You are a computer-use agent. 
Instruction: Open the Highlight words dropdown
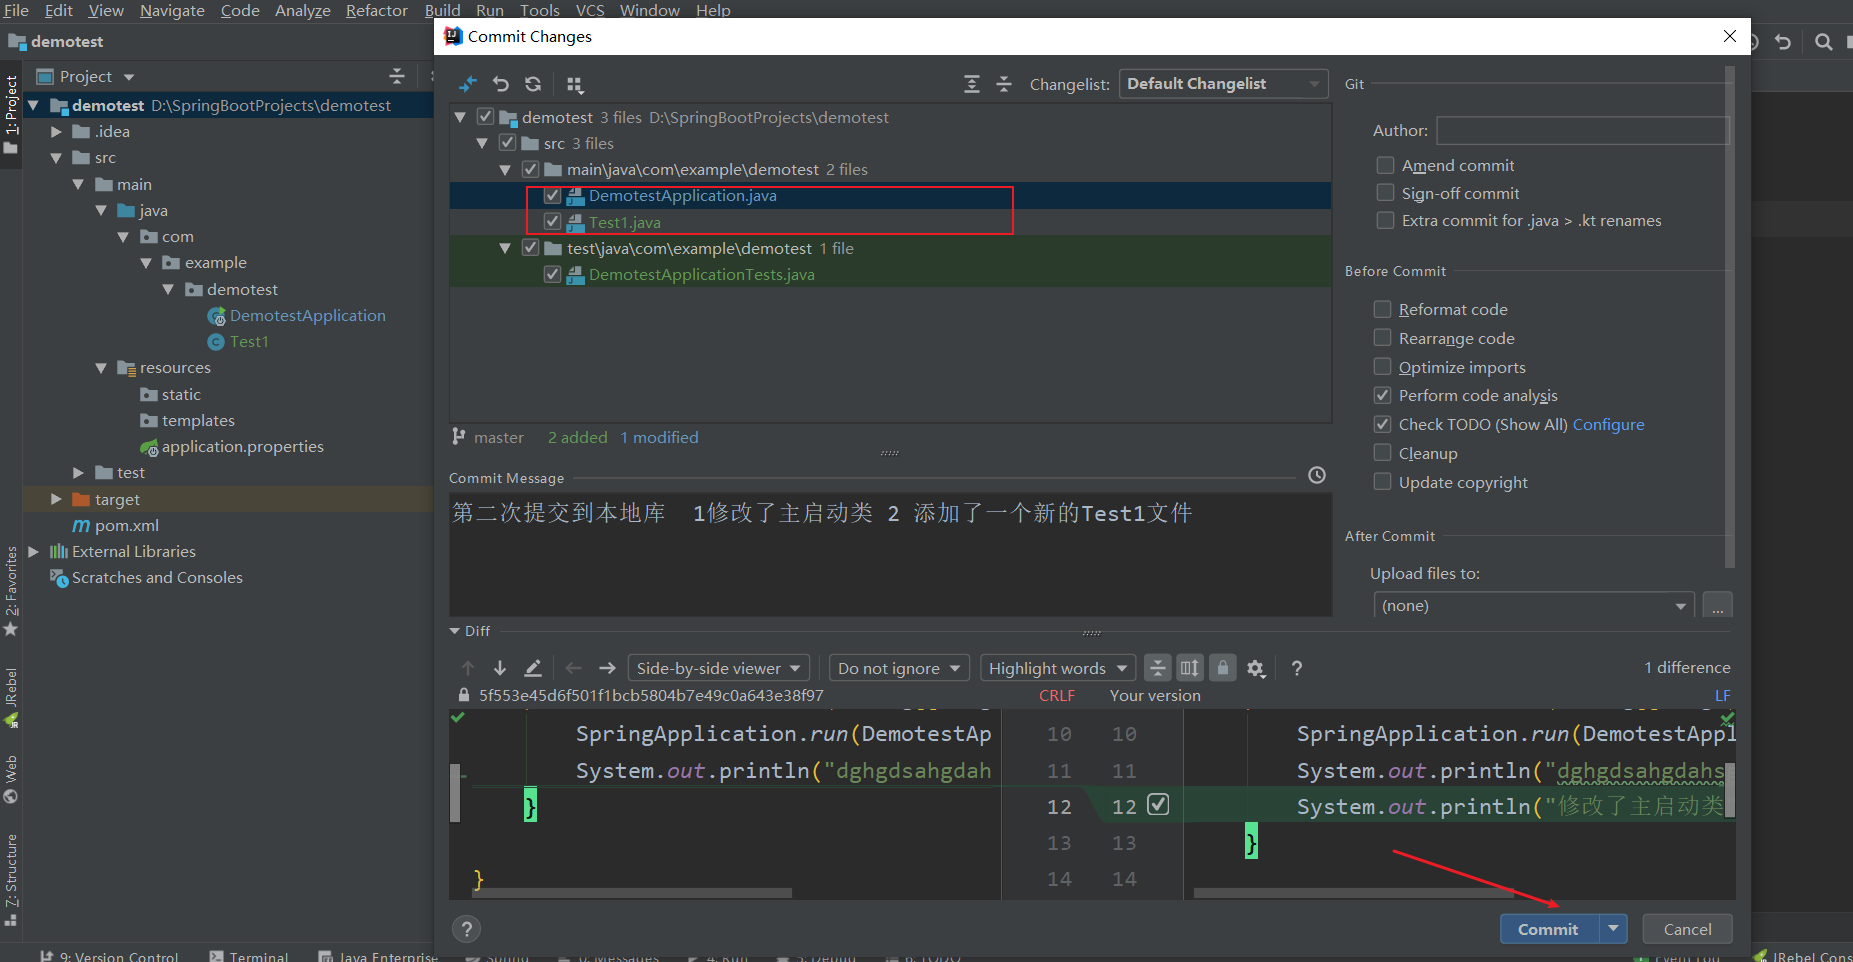[1057, 668]
